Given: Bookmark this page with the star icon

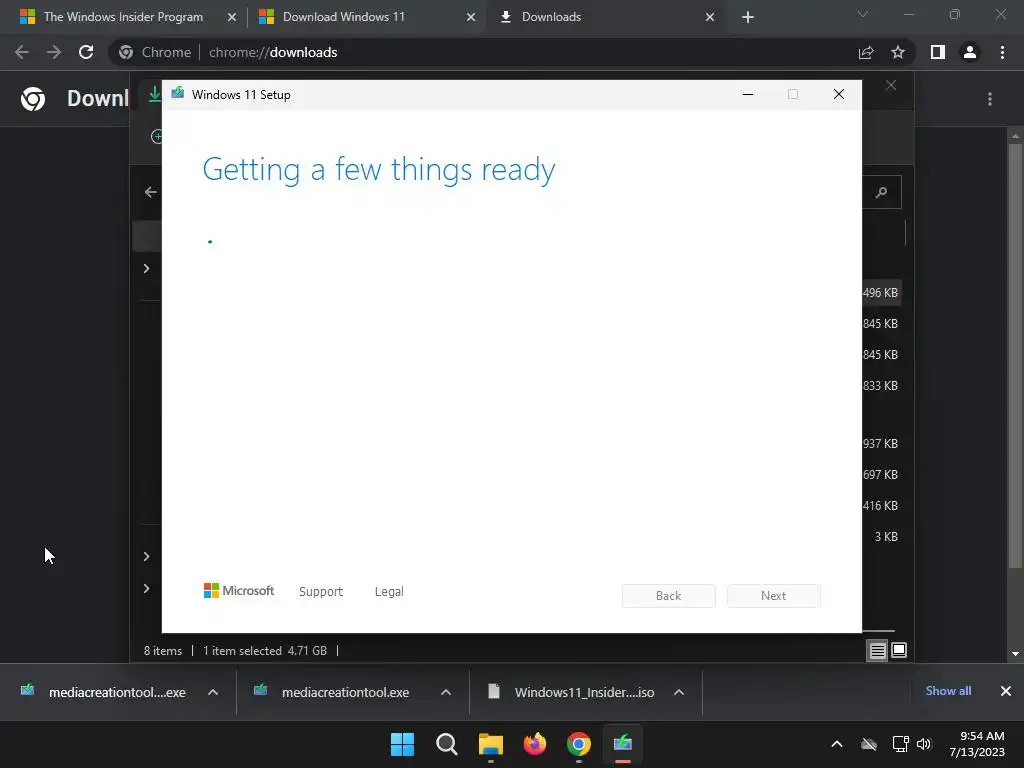Looking at the screenshot, I should (898, 52).
